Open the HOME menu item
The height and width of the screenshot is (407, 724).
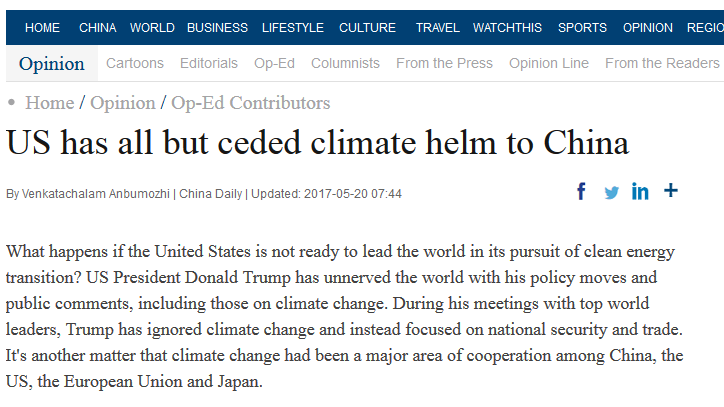tap(42, 28)
